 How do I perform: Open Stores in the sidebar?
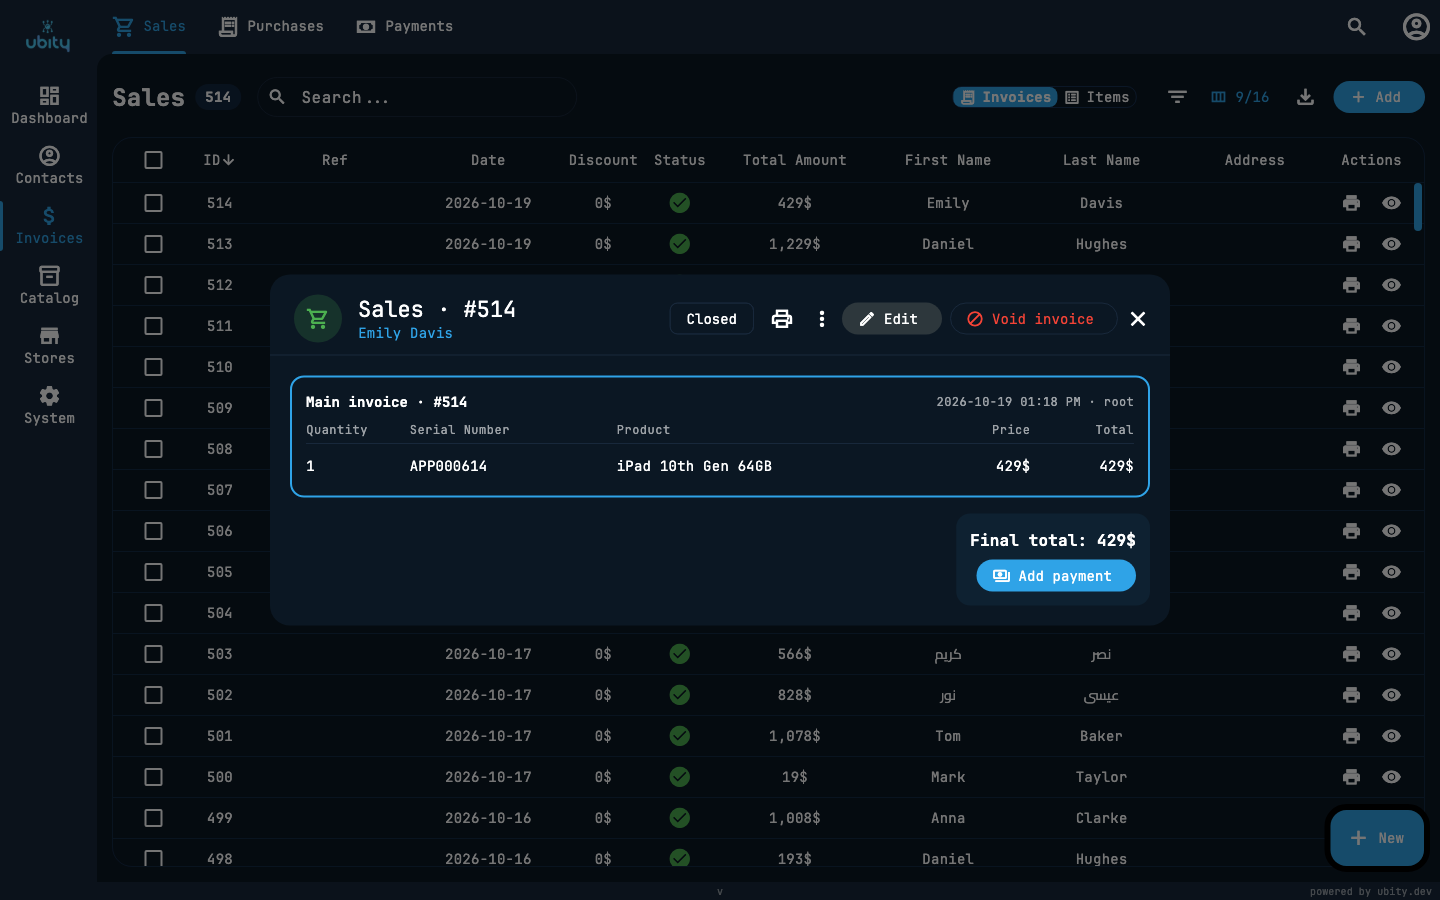[49, 345]
